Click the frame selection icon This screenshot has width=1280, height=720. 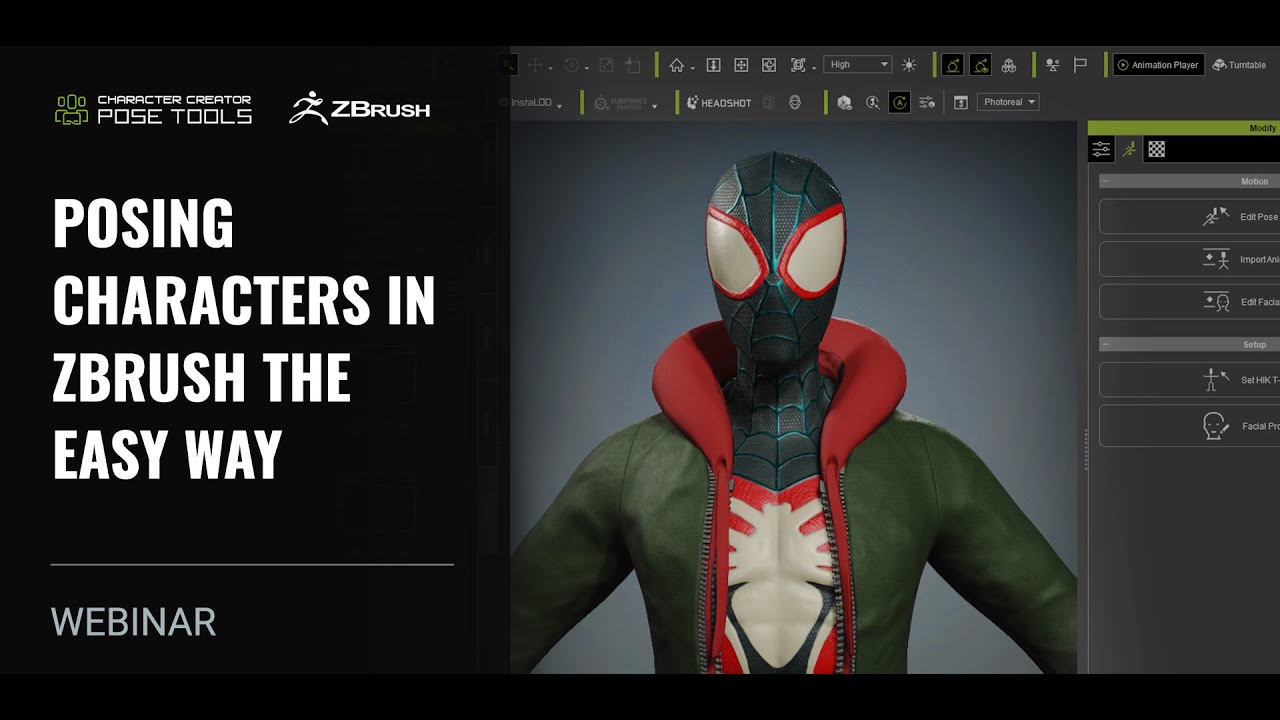tap(798, 65)
